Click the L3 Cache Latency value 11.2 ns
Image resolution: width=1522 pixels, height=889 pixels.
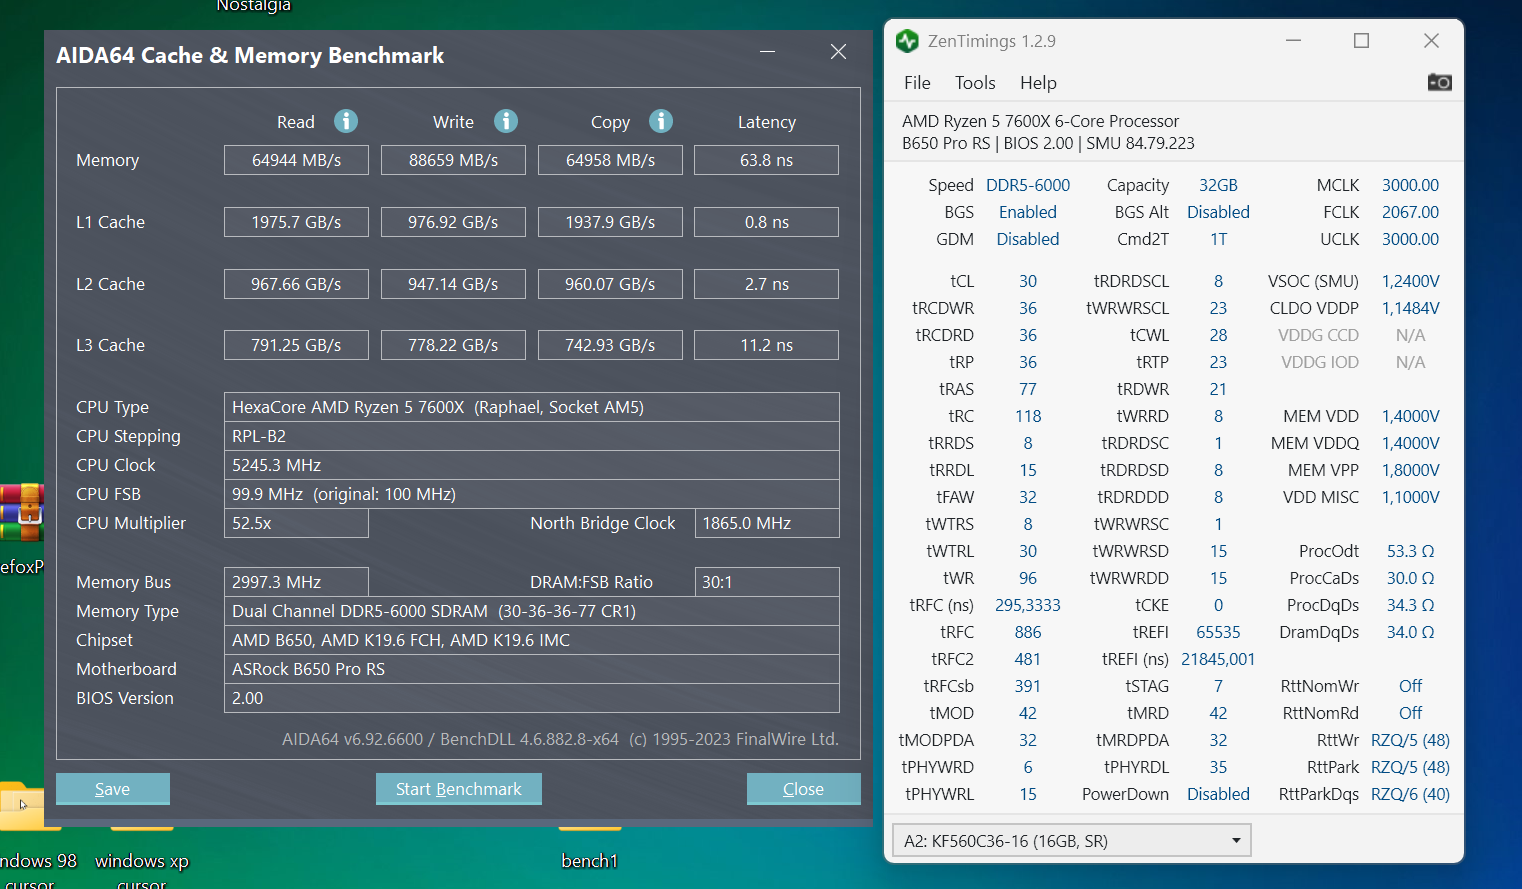pyautogui.click(x=766, y=345)
